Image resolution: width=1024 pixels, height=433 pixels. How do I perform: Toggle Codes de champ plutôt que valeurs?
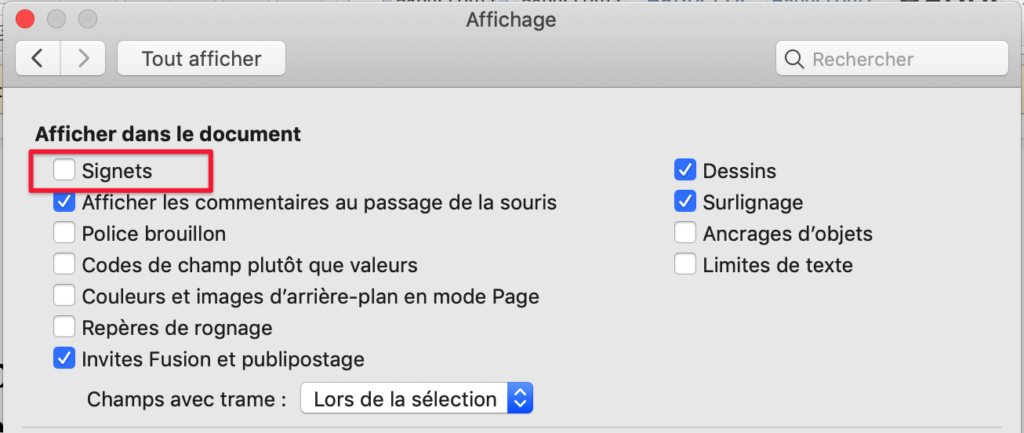[65, 265]
